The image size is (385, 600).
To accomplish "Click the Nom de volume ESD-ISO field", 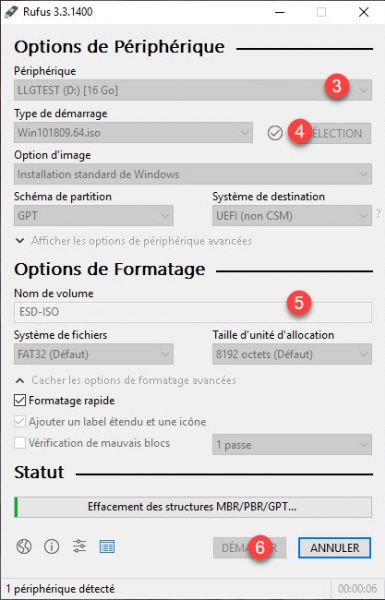I will pos(193,312).
